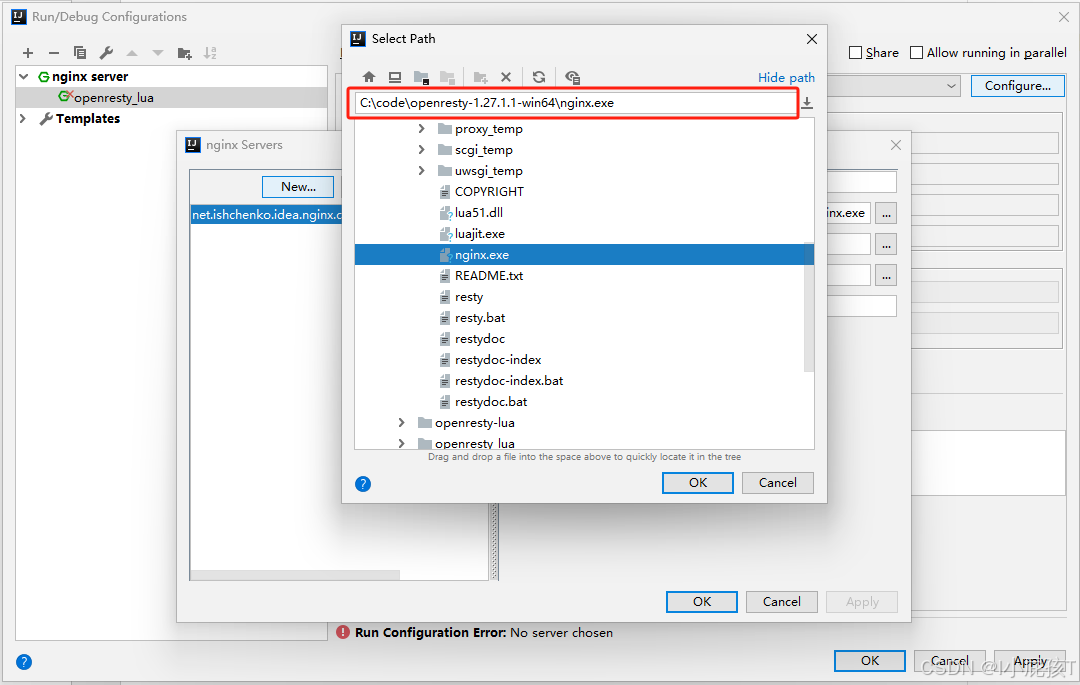The image size is (1080, 685).
Task: Enable the Share checkbox
Action: coord(855,53)
